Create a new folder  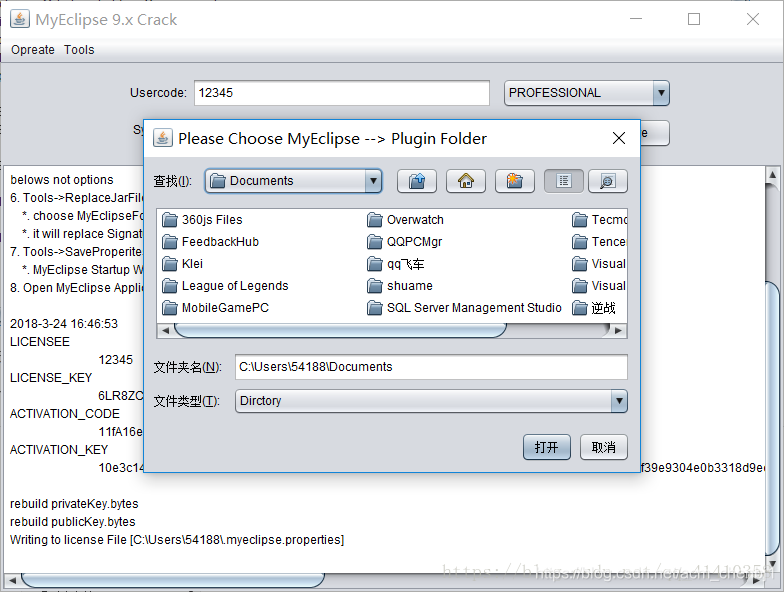tap(514, 180)
